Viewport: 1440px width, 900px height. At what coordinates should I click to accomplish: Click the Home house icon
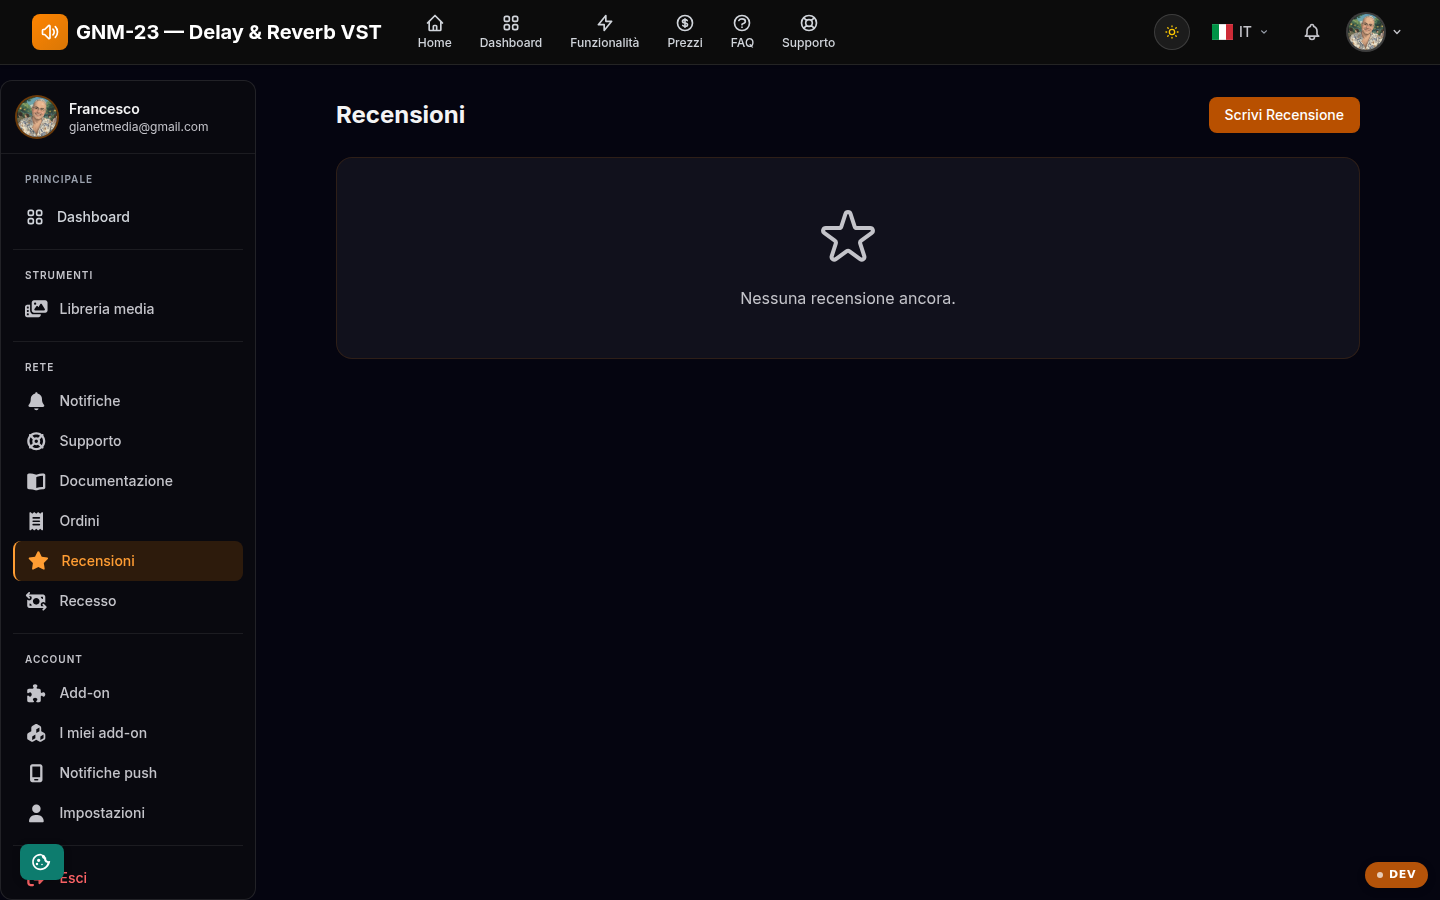tap(435, 23)
